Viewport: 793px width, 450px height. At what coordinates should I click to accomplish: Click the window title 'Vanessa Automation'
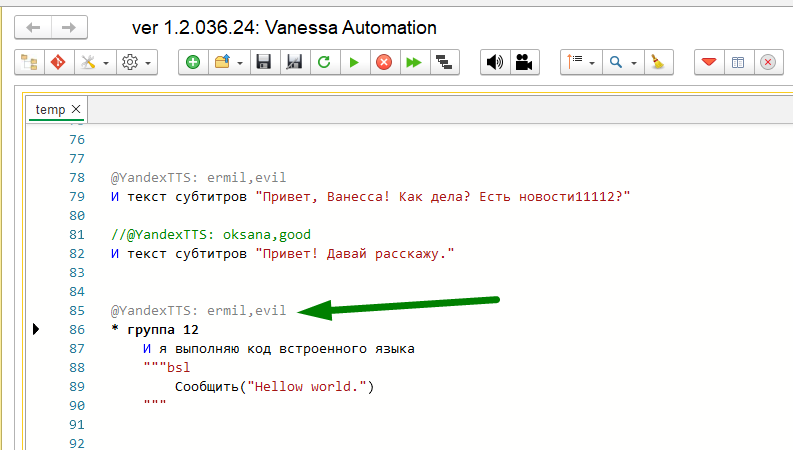[350, 27]
